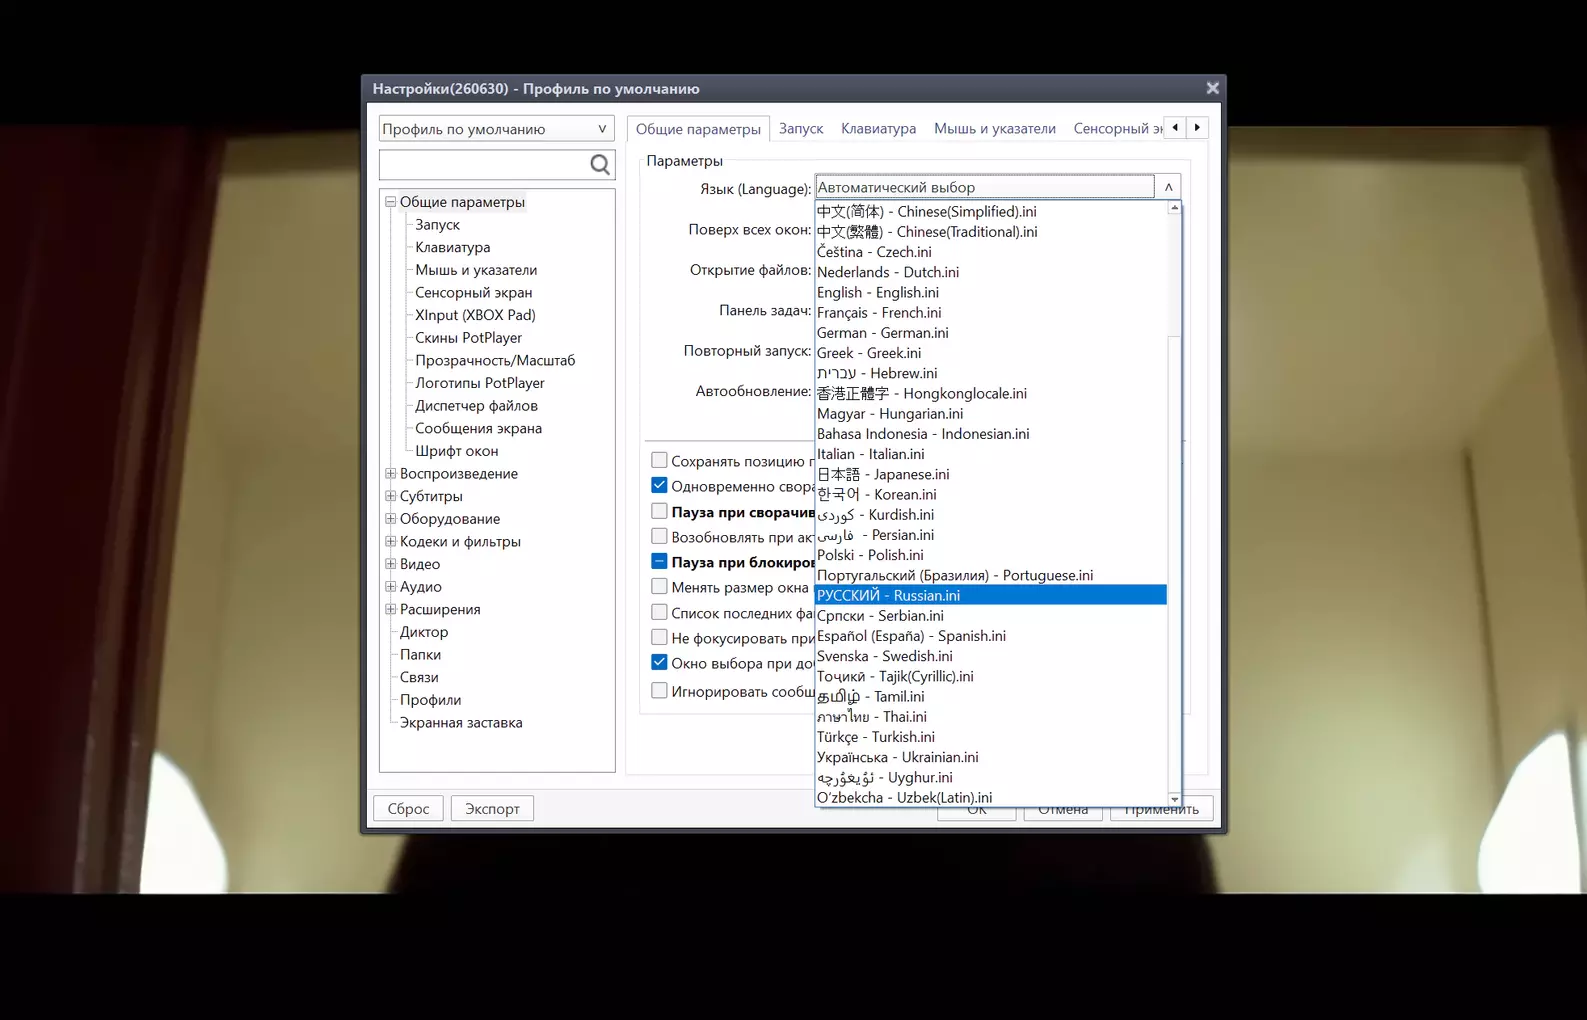Image resolution: width=1587 pixels, height=1020 pixels.
Task: Click the Экспорт button
Action: pyautogui.click(x=492, y=808)
